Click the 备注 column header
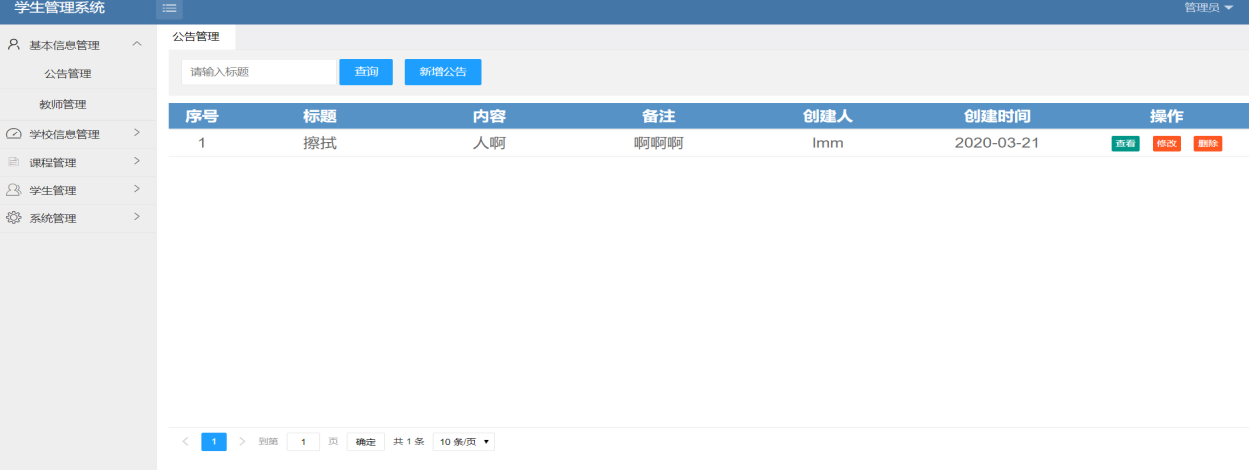 (x=659, y=116)
